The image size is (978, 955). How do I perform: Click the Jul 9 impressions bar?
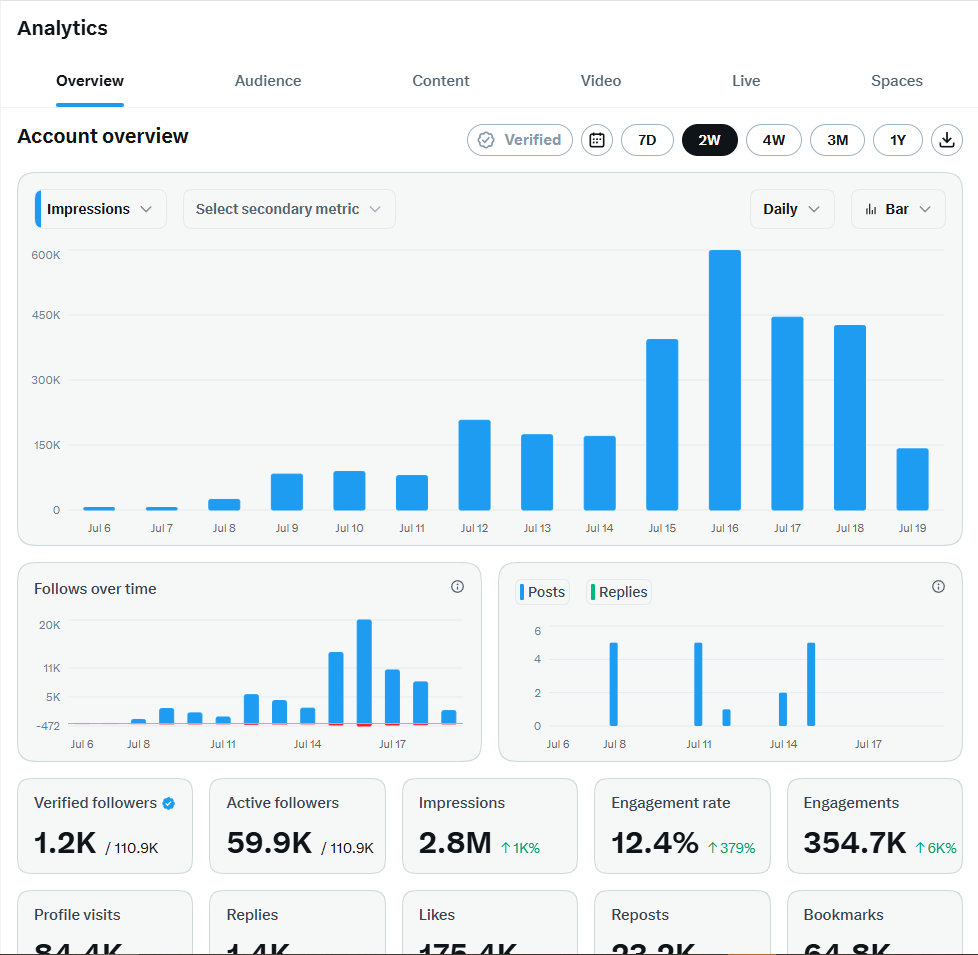click(x=287, y=492)
